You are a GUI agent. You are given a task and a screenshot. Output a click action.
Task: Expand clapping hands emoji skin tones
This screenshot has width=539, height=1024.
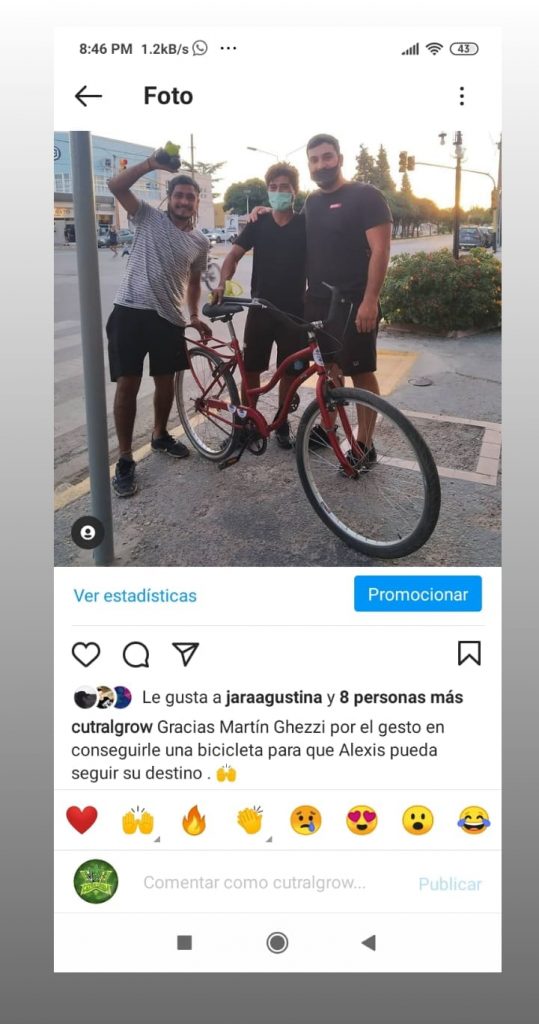pos(250,820)
